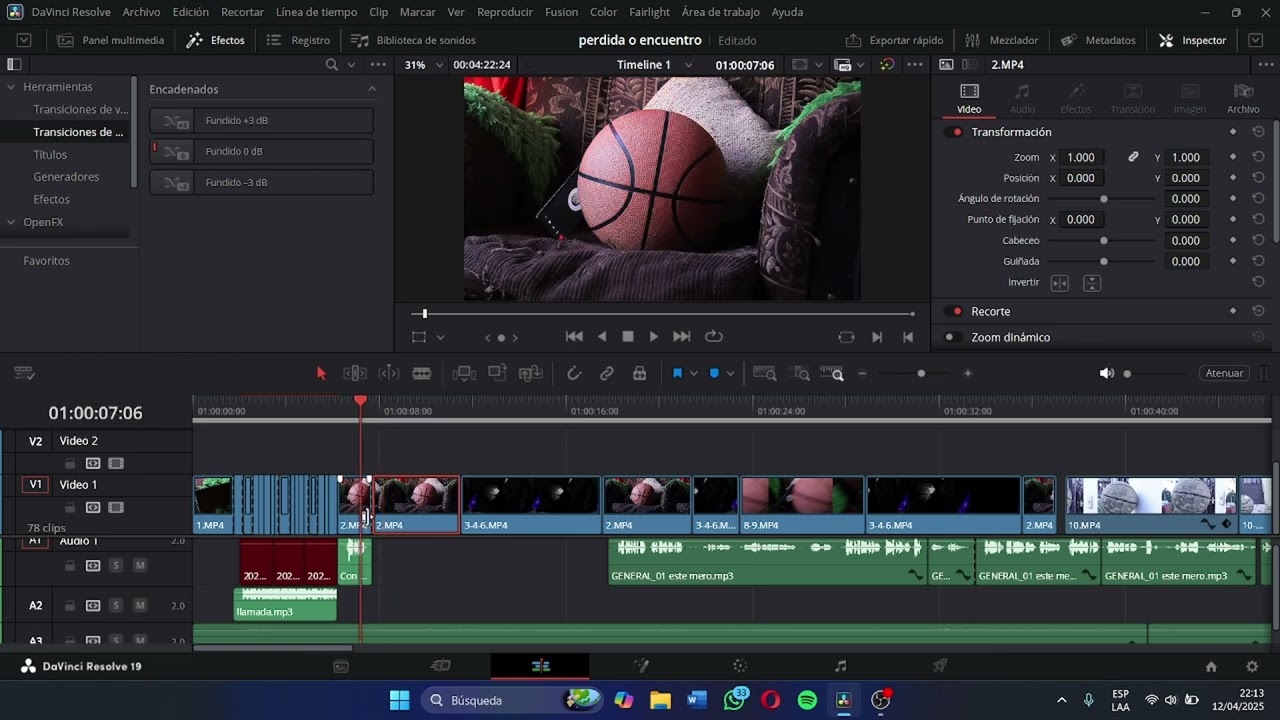Open Spotify from the taskbar
Image resolution: width=1280 pixels, height=720 pixels.
point(807,700)
